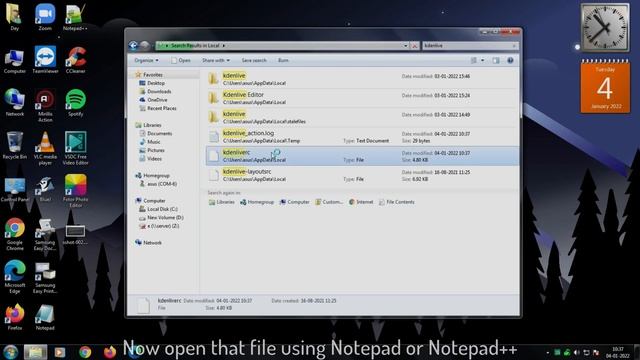Image resolution: width=640 pixels, height=360 pixels.
Task: Select the kdenlive_action.log result
Action: click(362, 137)
